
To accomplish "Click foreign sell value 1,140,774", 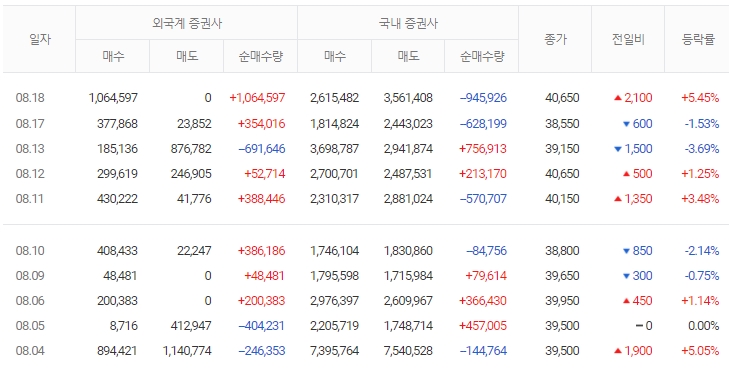I will pyautogui.click(x=187, y=351).
